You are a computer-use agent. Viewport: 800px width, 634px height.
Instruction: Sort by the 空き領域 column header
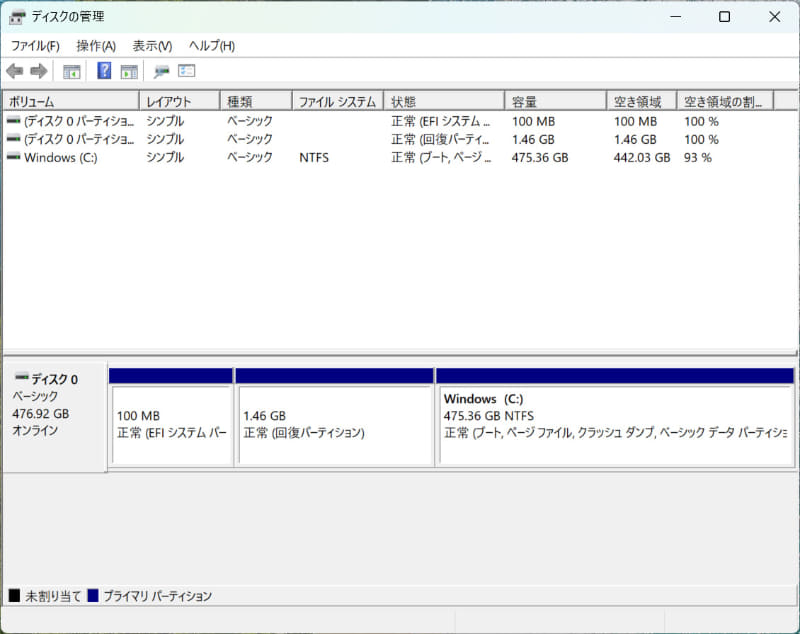pyautogui.click(x=642, y=102)
